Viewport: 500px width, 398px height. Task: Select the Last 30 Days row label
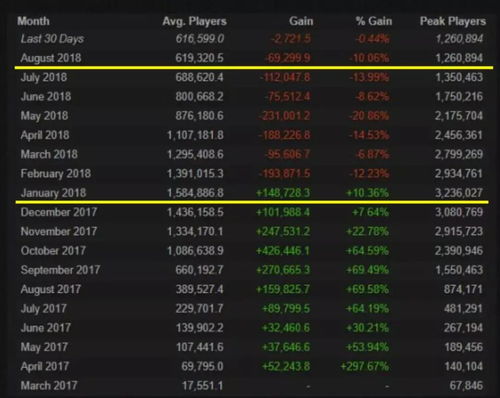[x=52, y=39]
